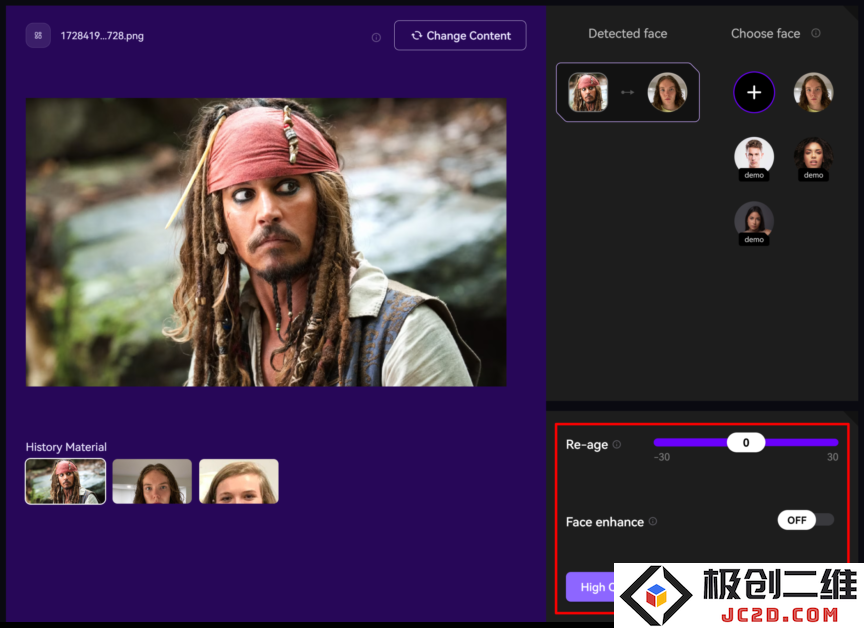Open the info icon next to Re-age
The height and width of the screenshot is (628, 864).
(x=617, y=444)
